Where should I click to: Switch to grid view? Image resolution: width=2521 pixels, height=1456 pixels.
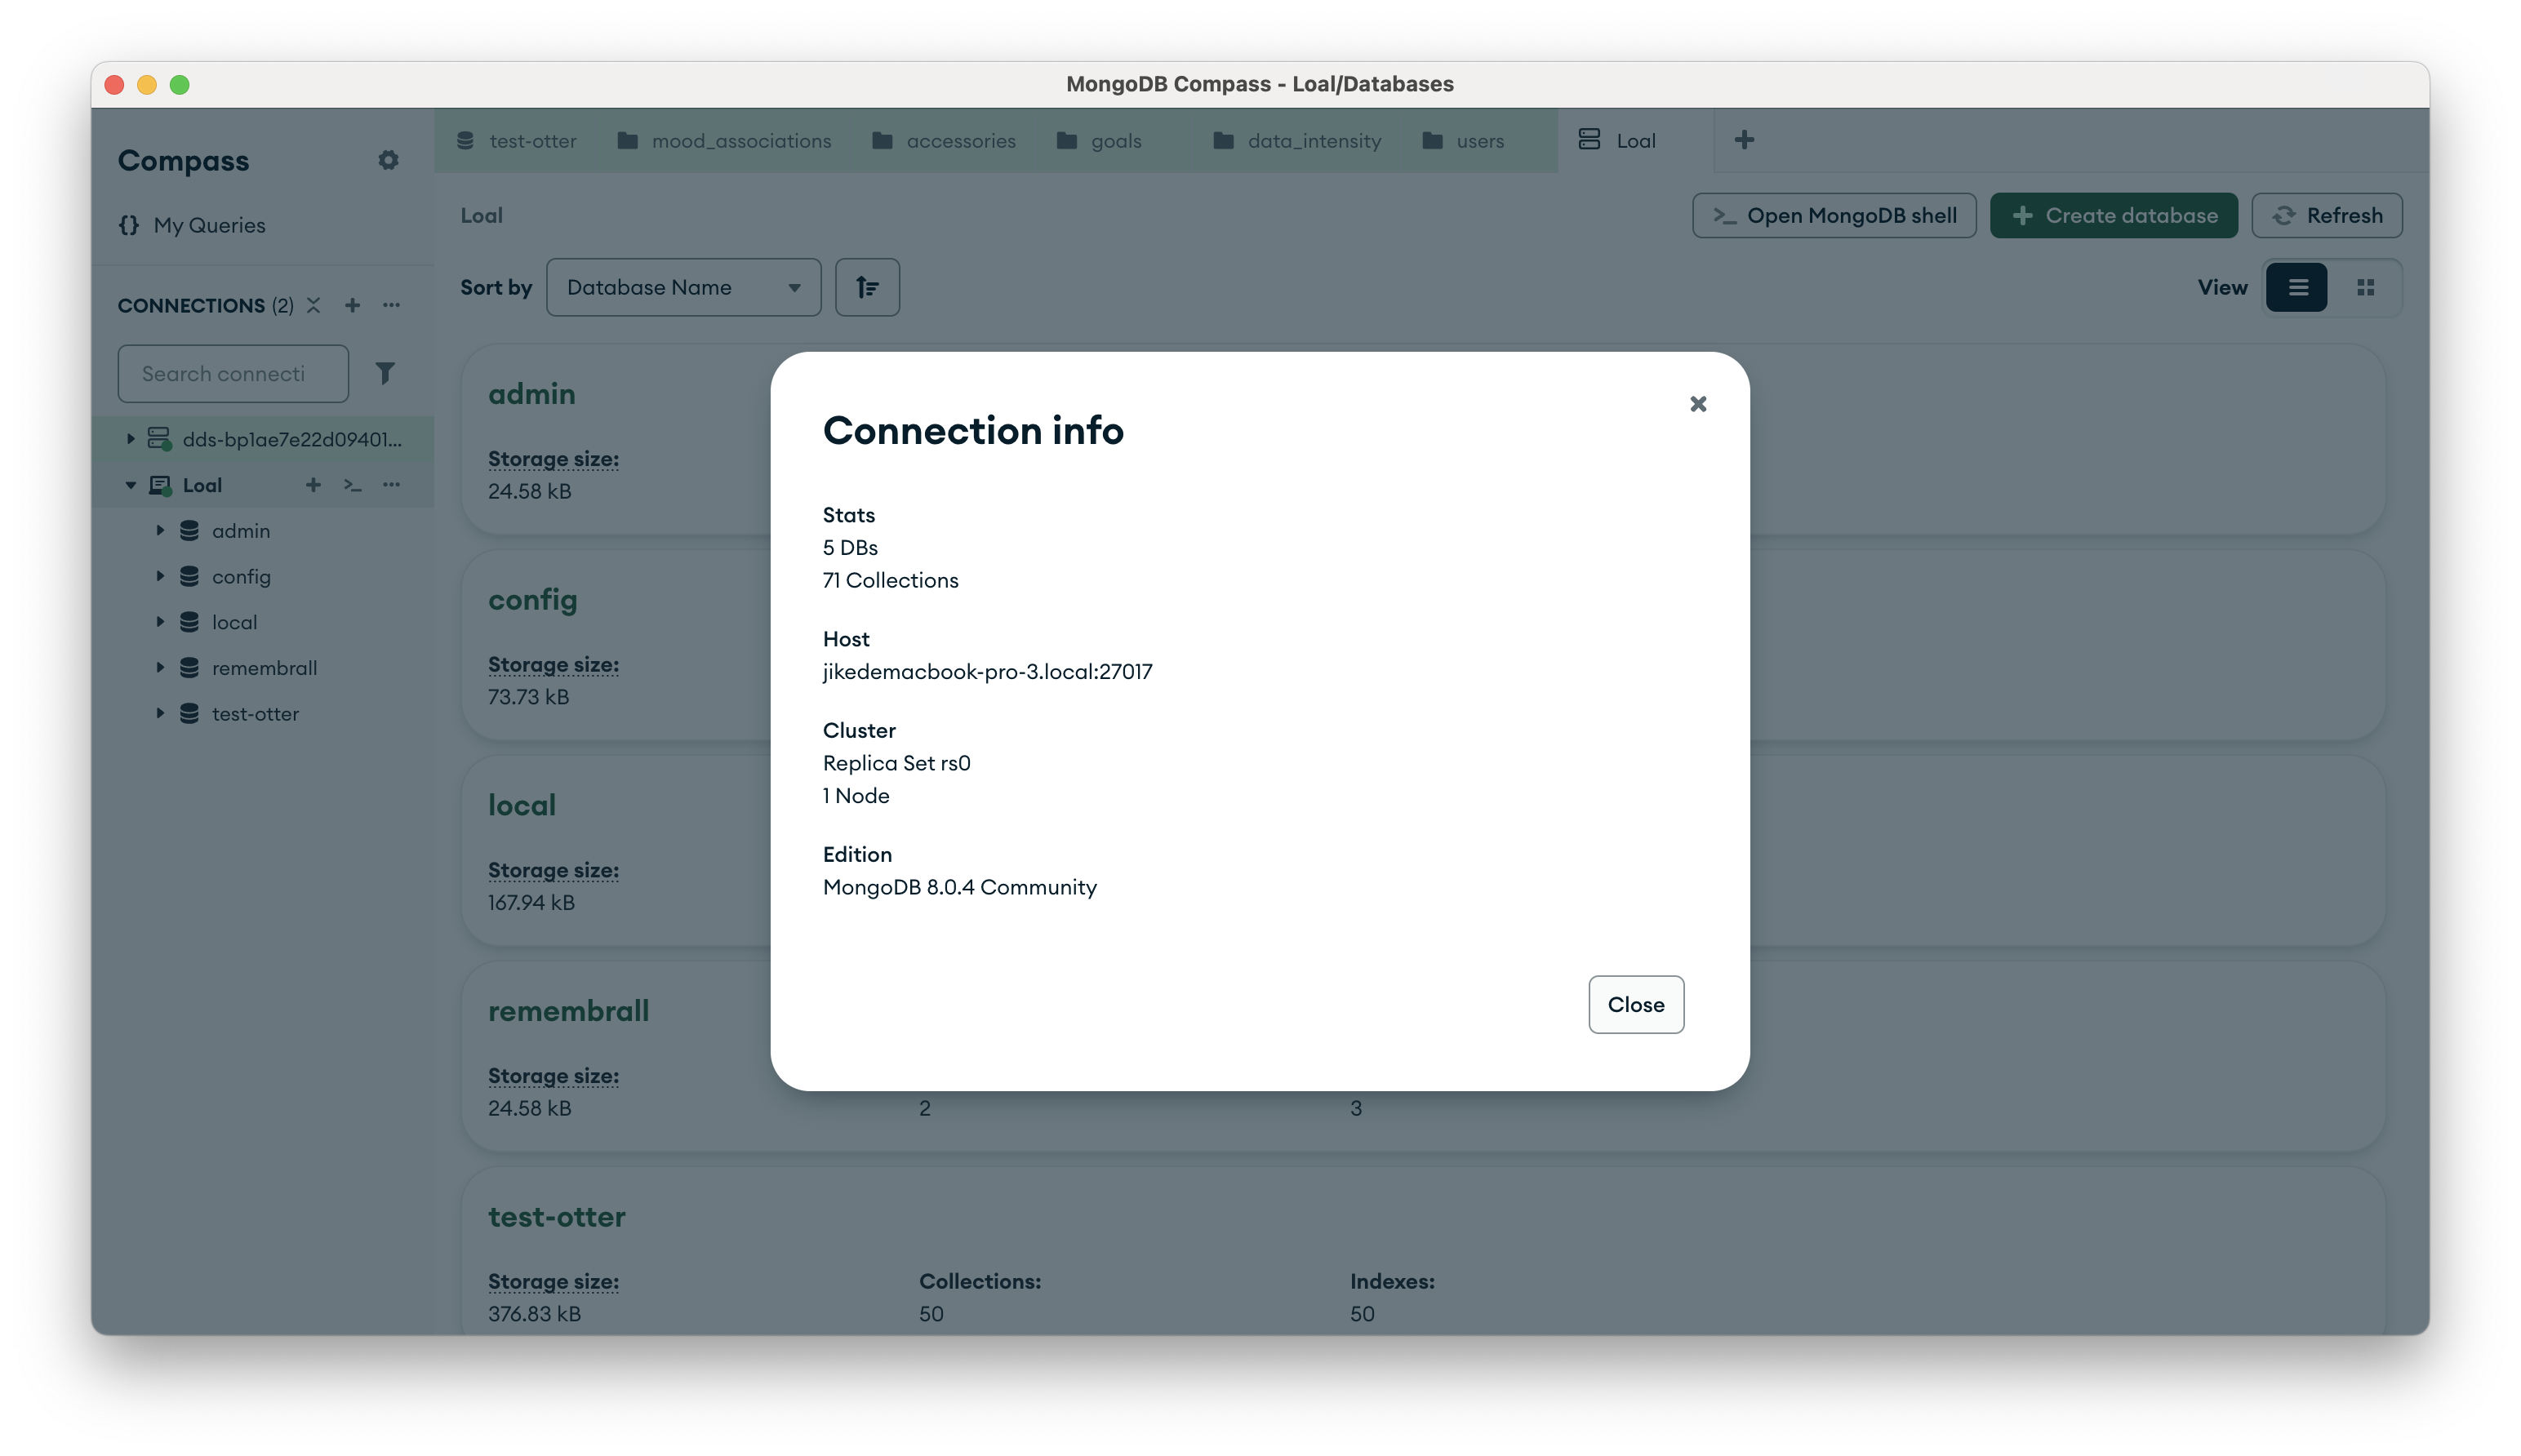pyautogui.click(x=2364, y=288)
